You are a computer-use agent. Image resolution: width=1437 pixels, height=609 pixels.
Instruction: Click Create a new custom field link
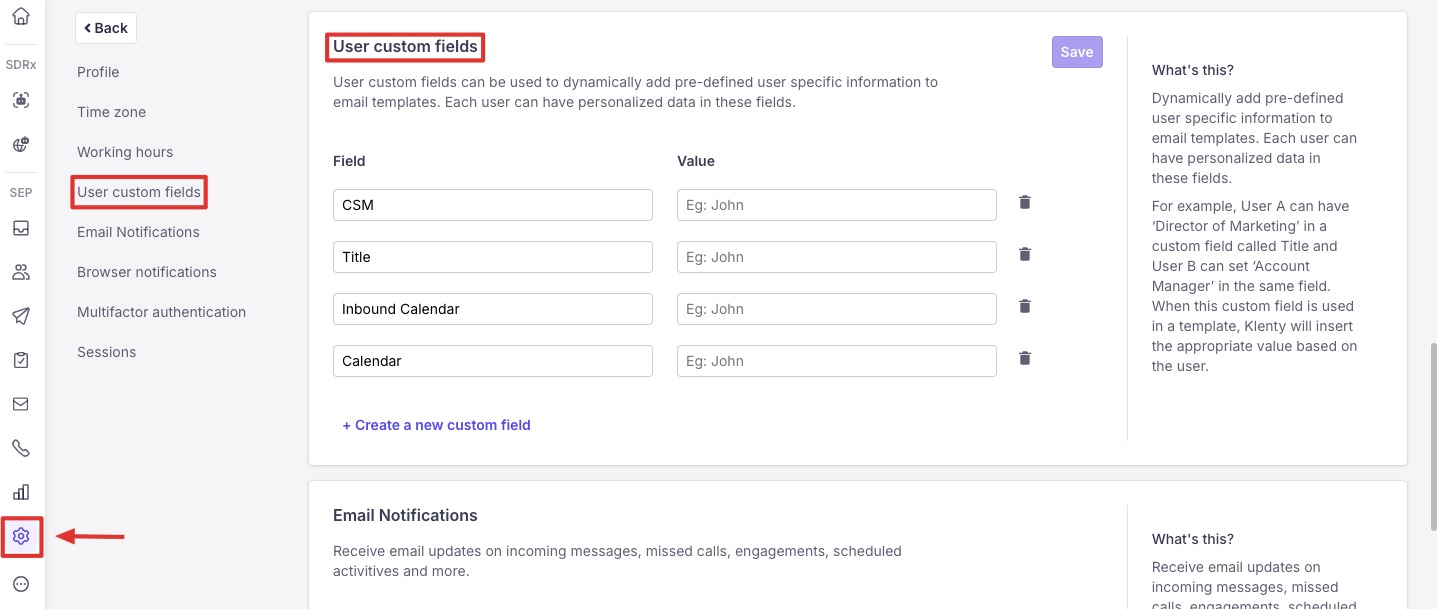tap(436, 425)
